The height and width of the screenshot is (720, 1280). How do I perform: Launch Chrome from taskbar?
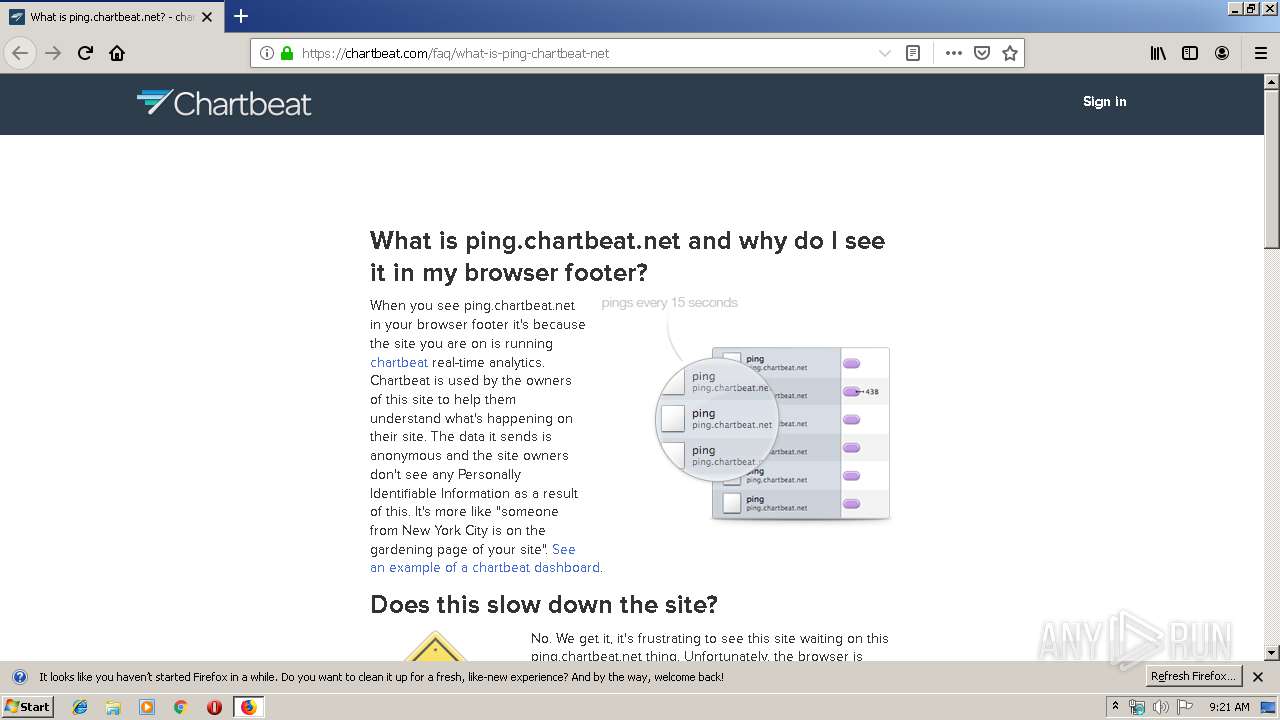coord(181,707)
